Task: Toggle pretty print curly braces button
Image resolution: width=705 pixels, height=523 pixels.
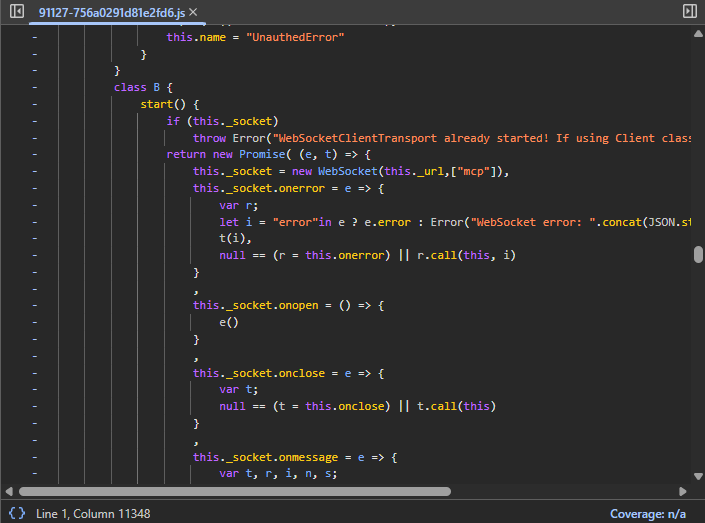Action: [17, 513]
